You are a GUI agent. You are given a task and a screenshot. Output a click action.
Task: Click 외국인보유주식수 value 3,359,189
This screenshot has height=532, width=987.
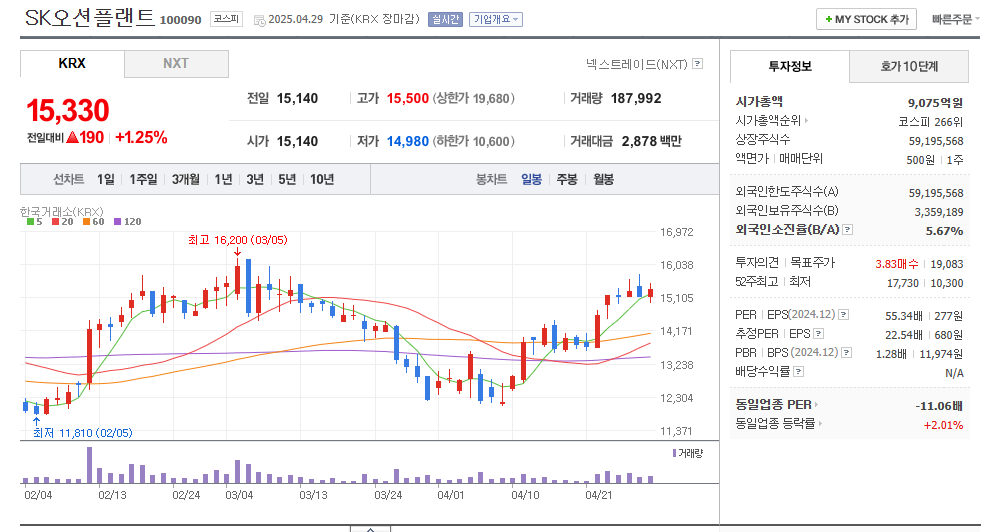click(939, 212)
